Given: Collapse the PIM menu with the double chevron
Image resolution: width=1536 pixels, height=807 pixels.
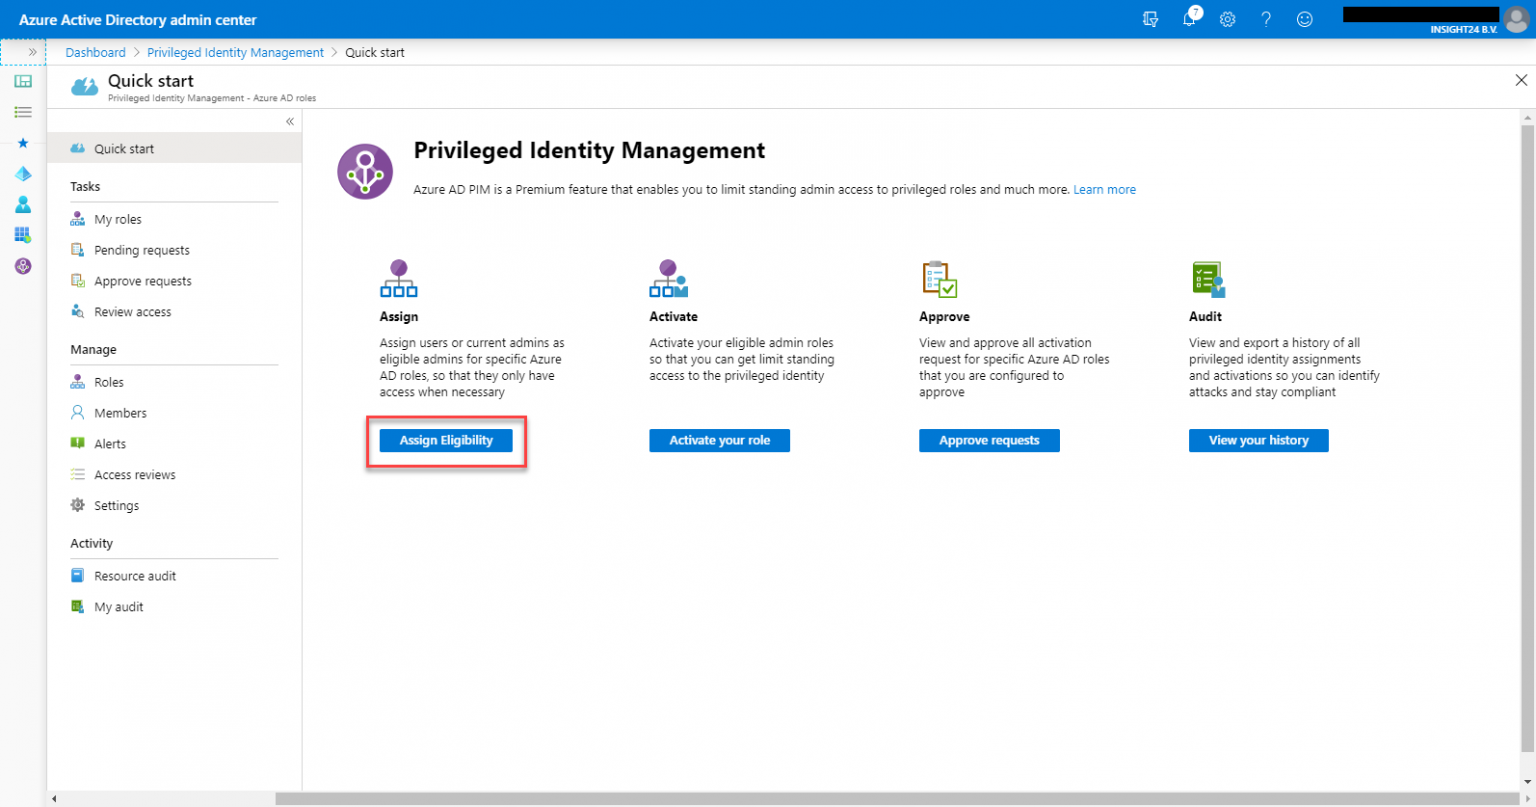Looking at the screenshot, I should pyautogui.click(x=289, y=121).
